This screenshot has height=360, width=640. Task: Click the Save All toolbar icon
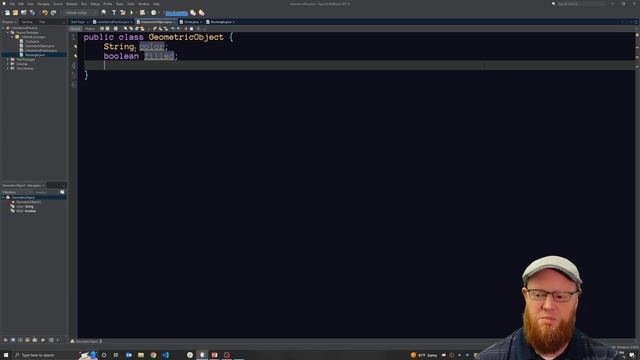click(x=32, y=13)
